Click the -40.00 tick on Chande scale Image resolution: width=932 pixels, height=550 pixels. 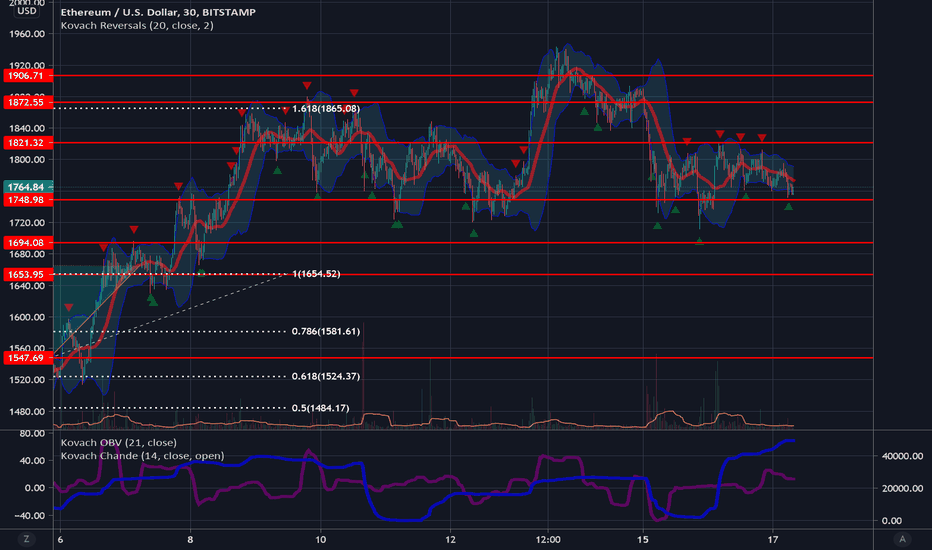tap(30, 516)
